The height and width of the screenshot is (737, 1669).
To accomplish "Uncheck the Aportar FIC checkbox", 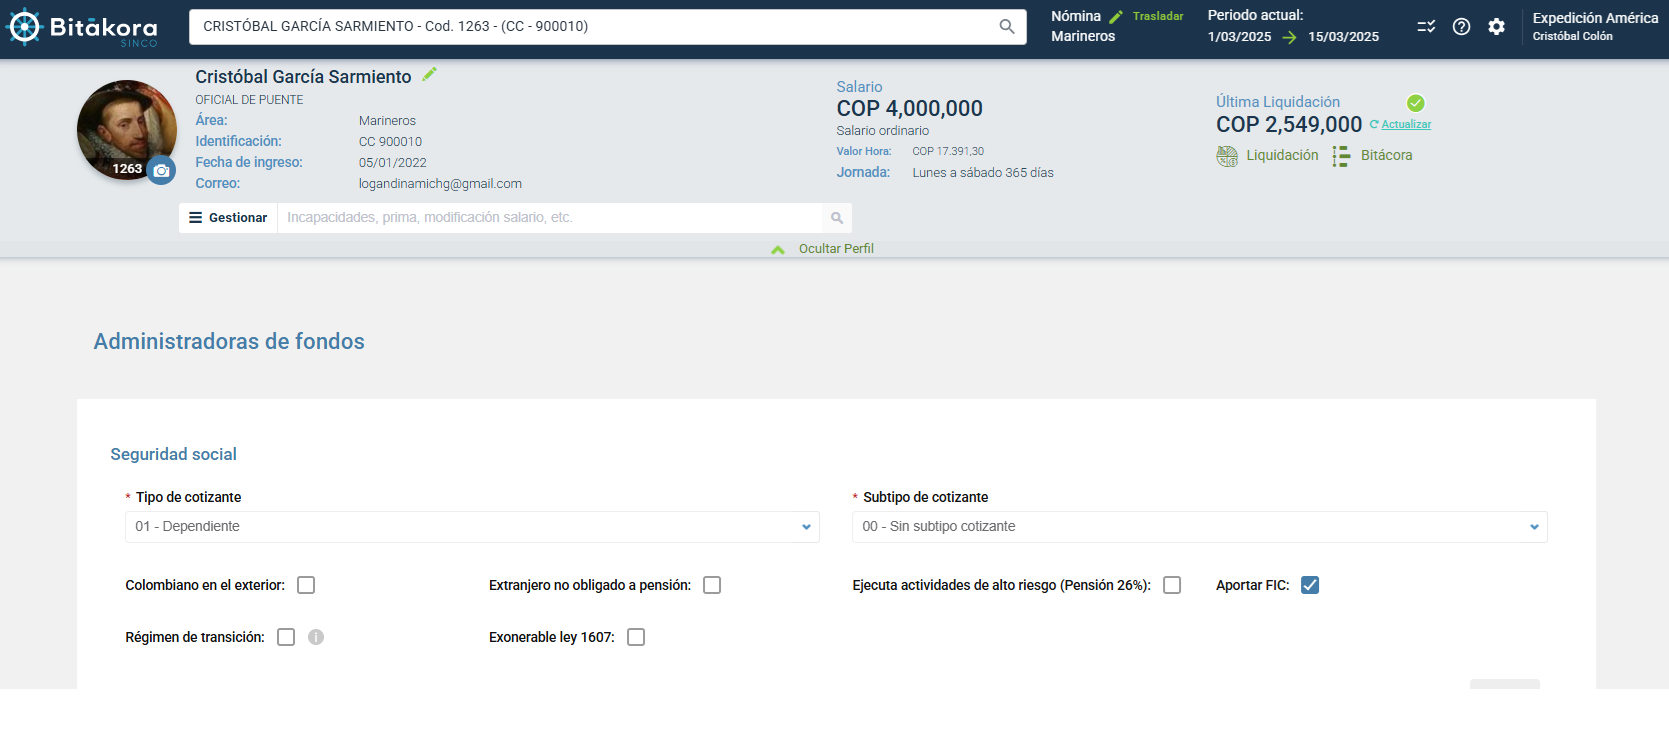I will coord(1310,585).
